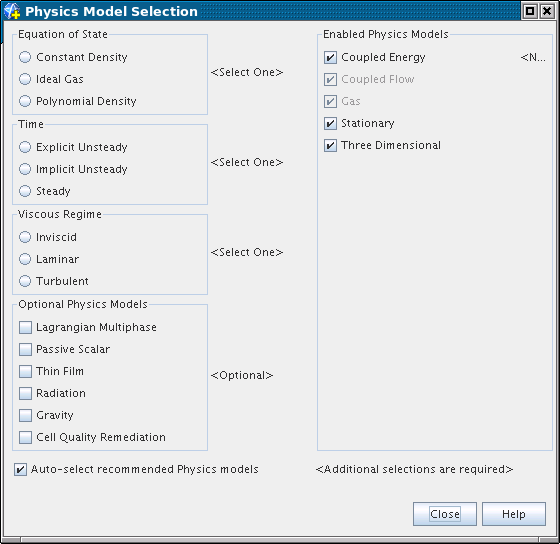Pick Explicit Unsteady time model
Screen dimensions: 560x544
point(25,147)
